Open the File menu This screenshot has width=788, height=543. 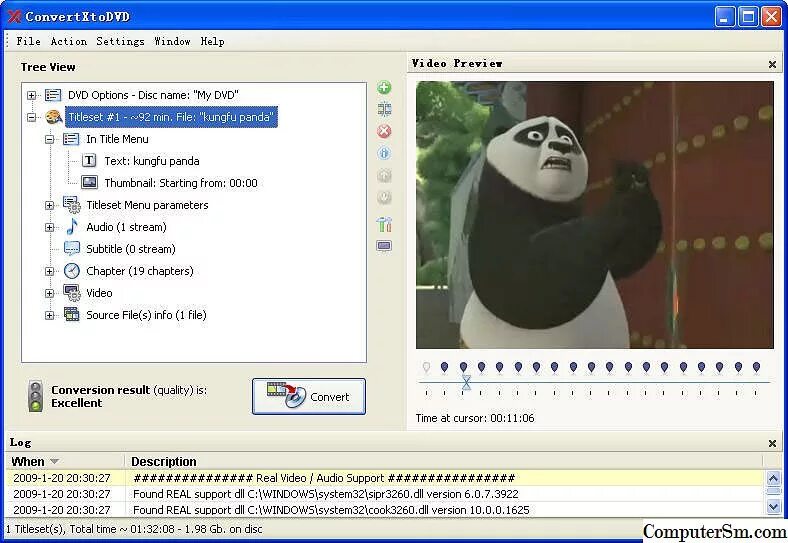pos(28,41)
